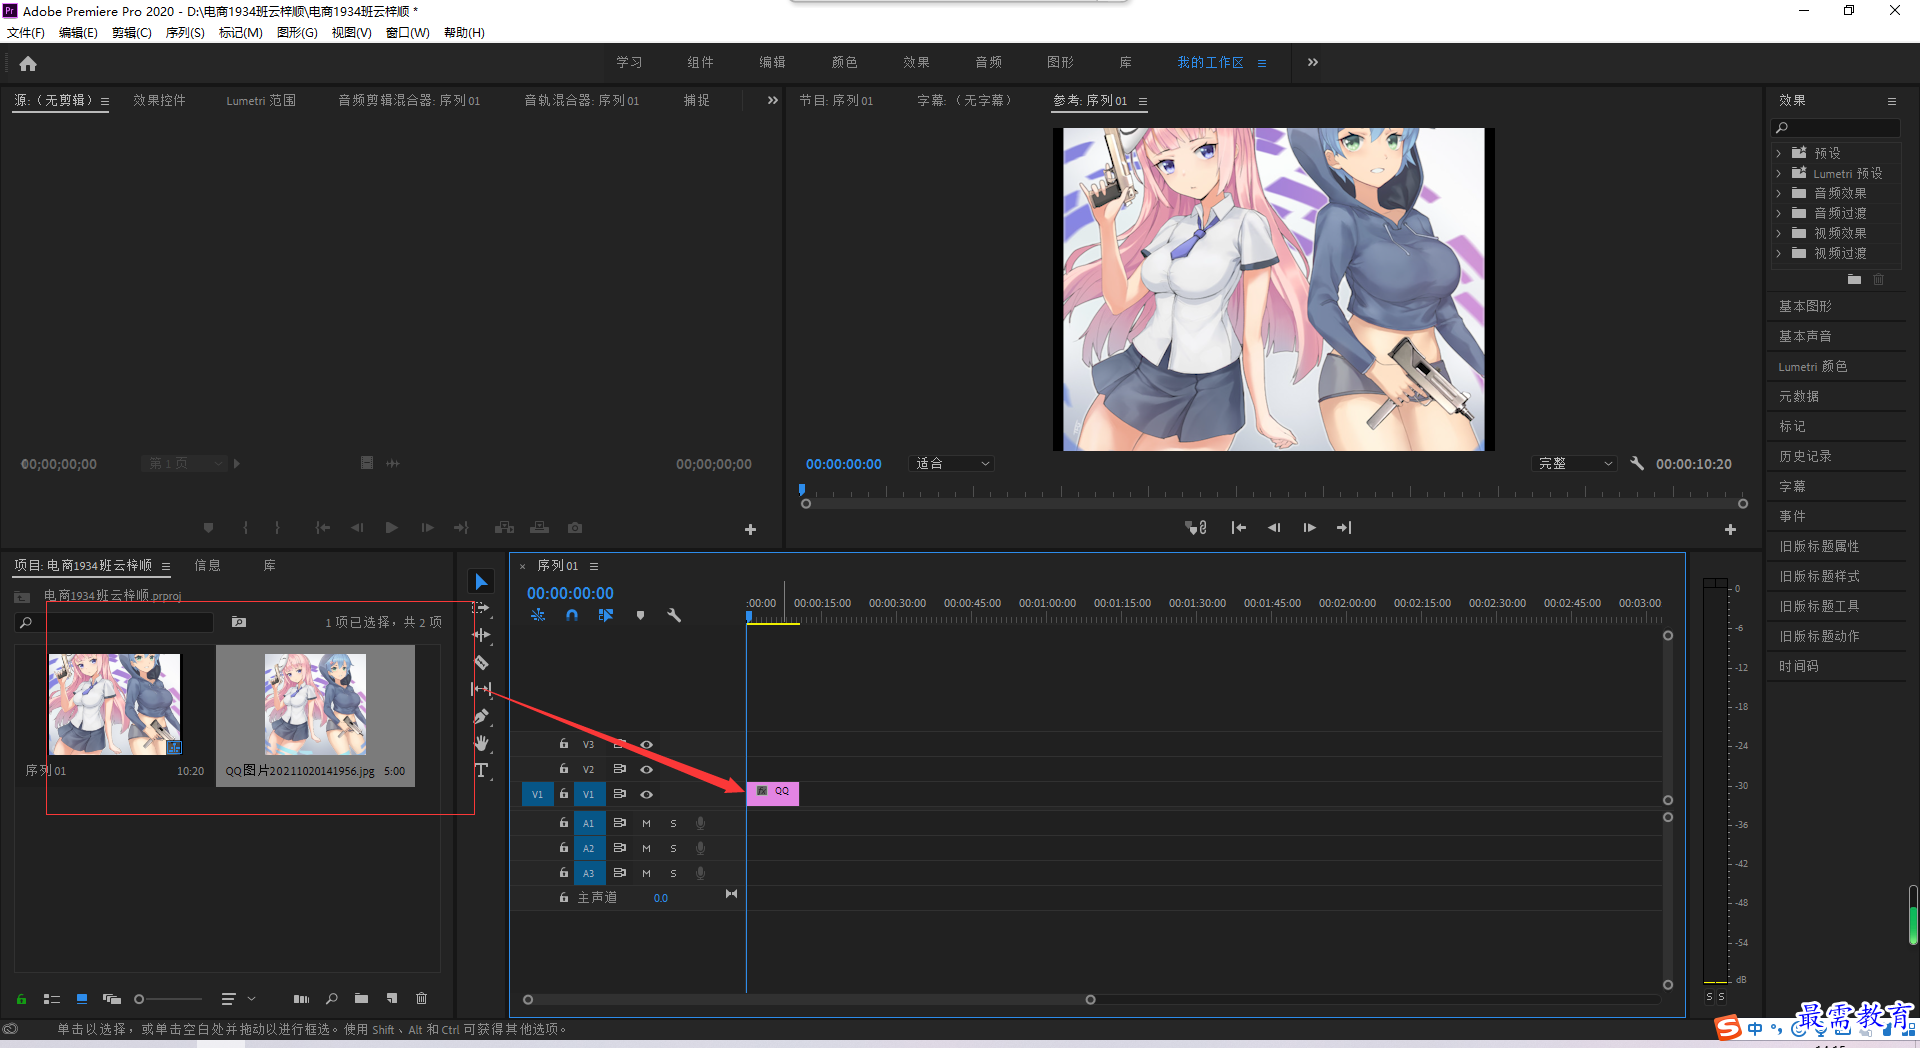Switch to the 效果控件 tab
1920x1048 pixels.
[159, 100]
